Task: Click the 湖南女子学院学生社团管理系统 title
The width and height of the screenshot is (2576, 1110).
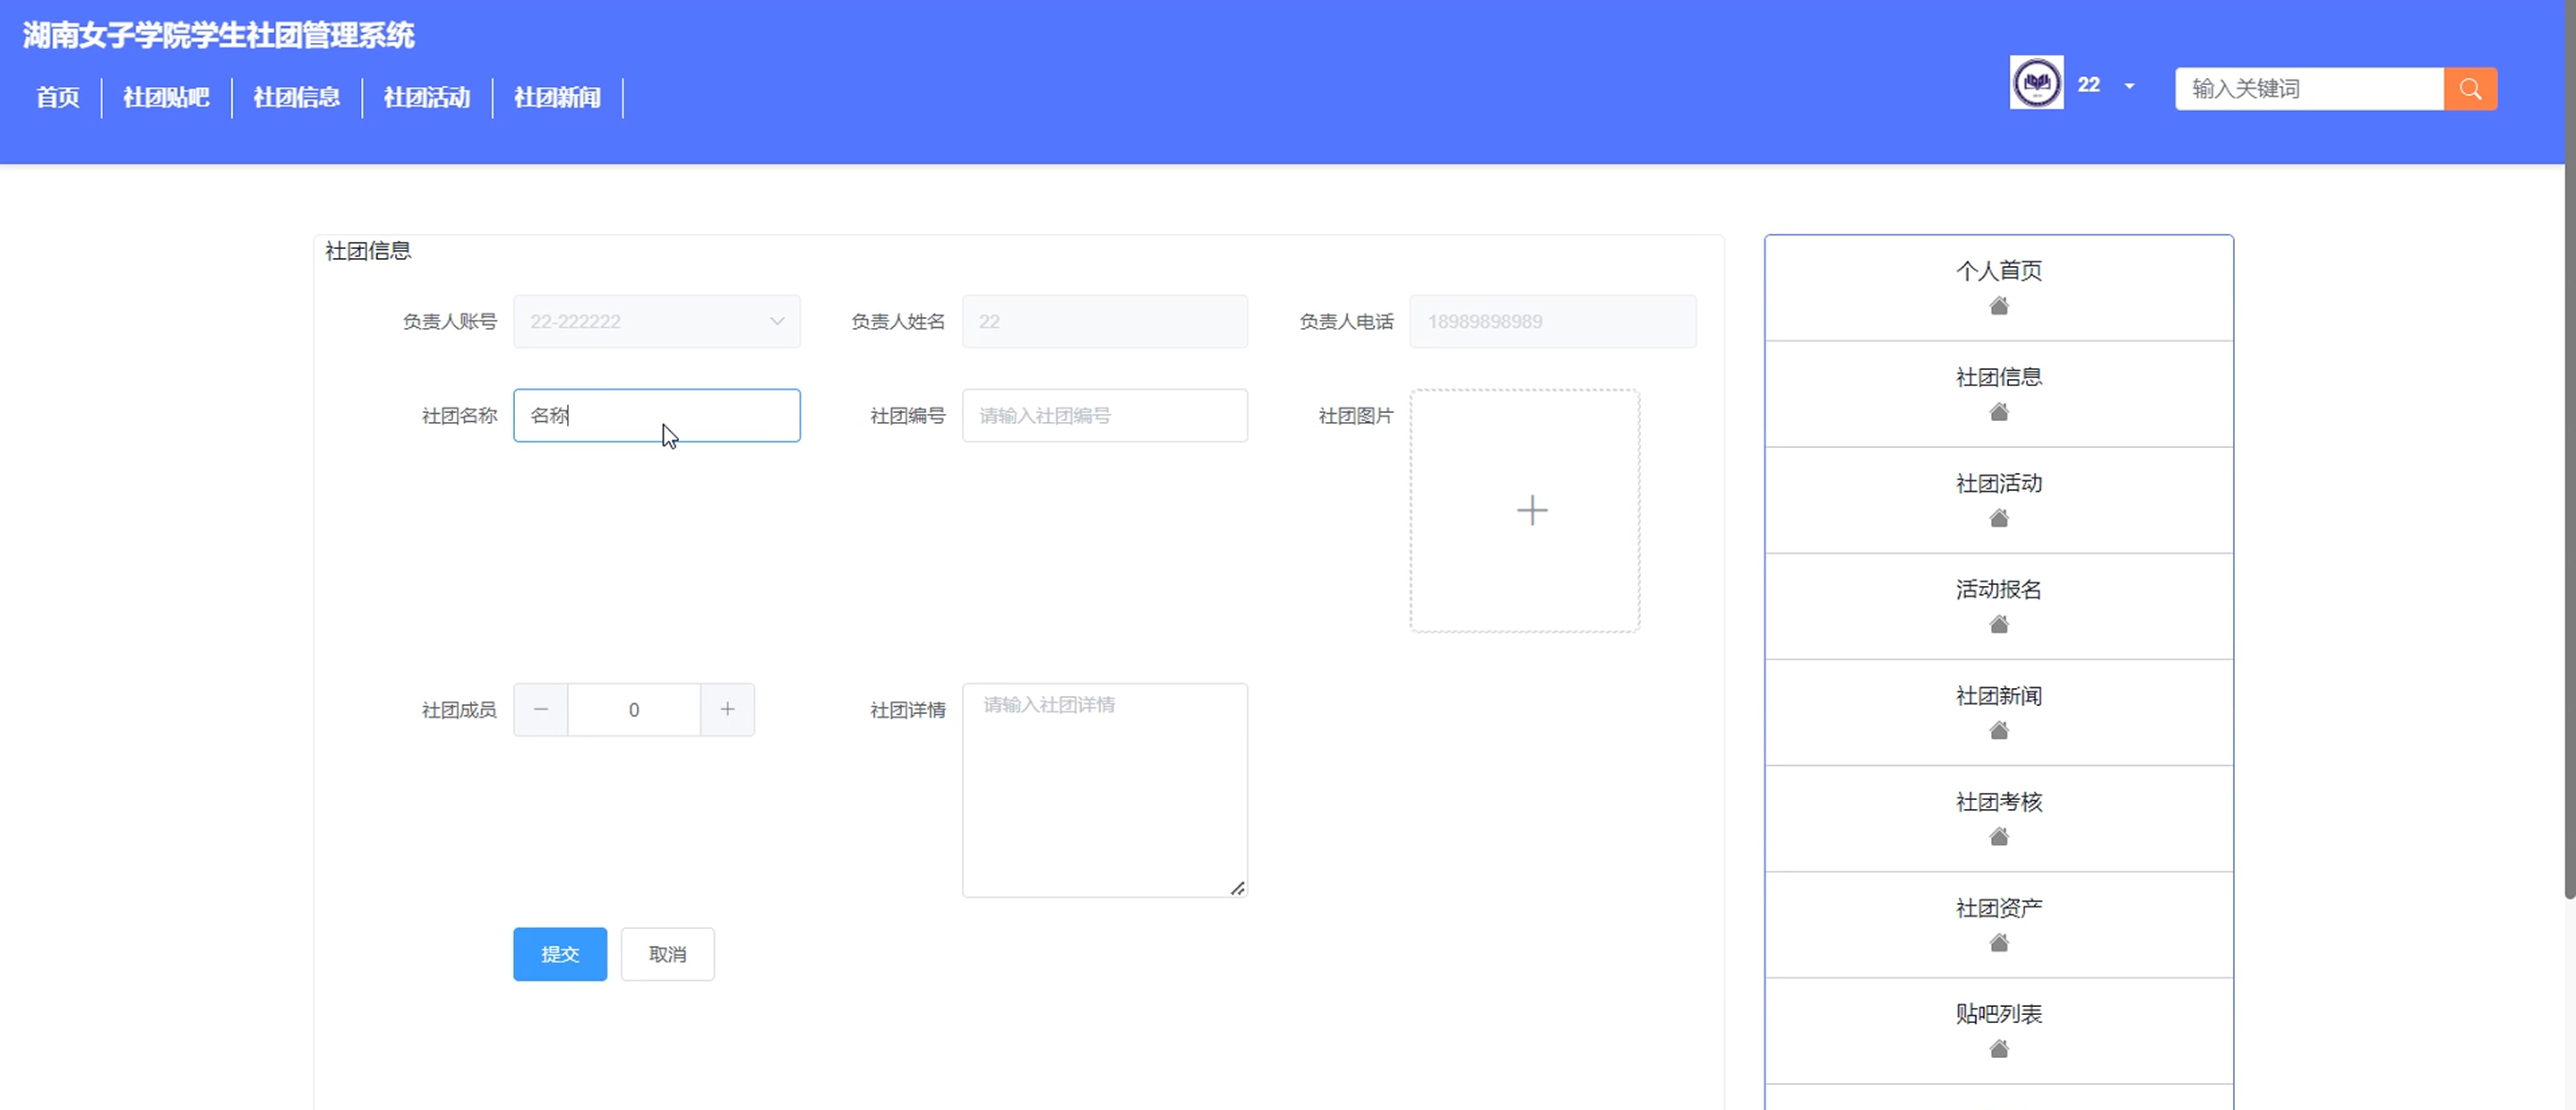Action: 218,36
